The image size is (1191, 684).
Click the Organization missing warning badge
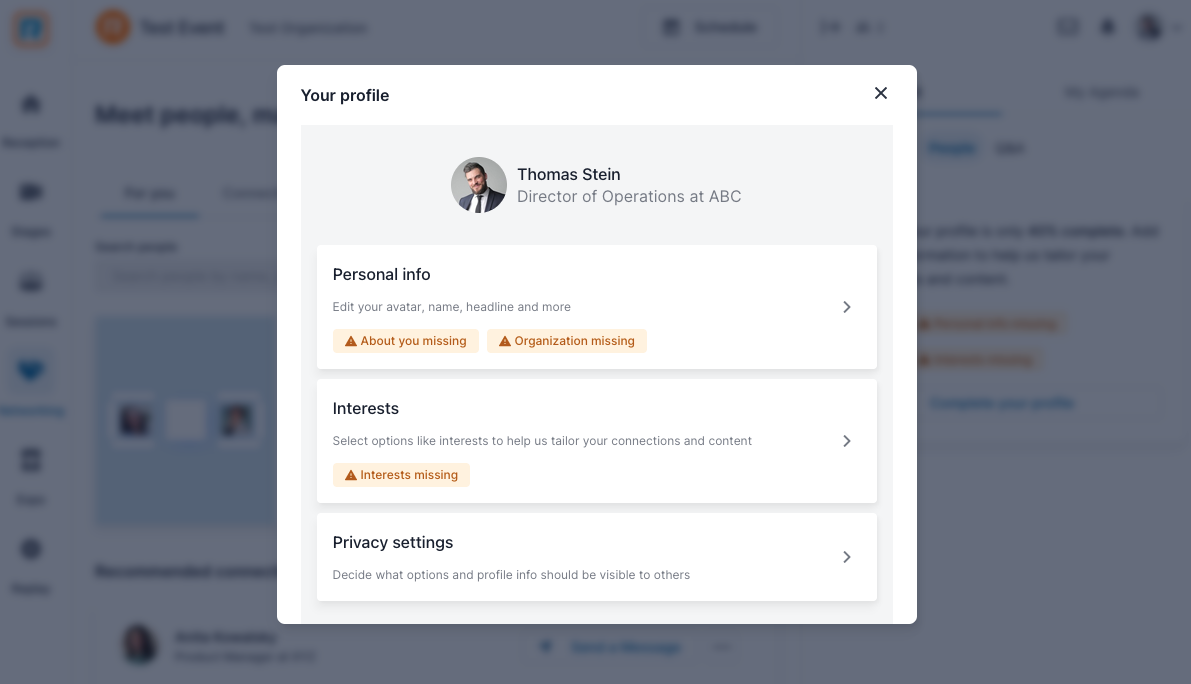click(x=567, y=341)
